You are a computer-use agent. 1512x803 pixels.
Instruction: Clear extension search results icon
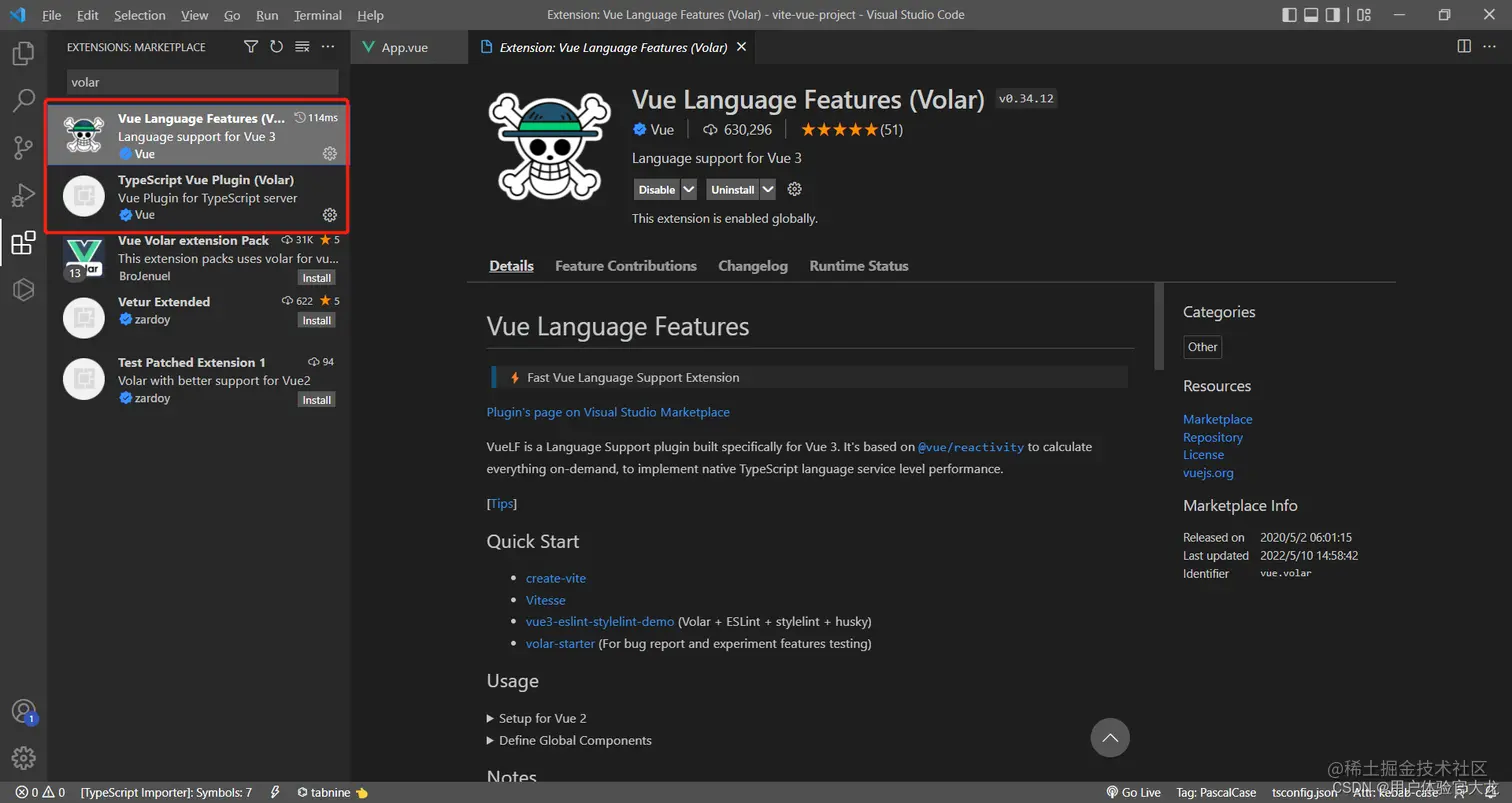pyautogui.click(x=302, y=47)
